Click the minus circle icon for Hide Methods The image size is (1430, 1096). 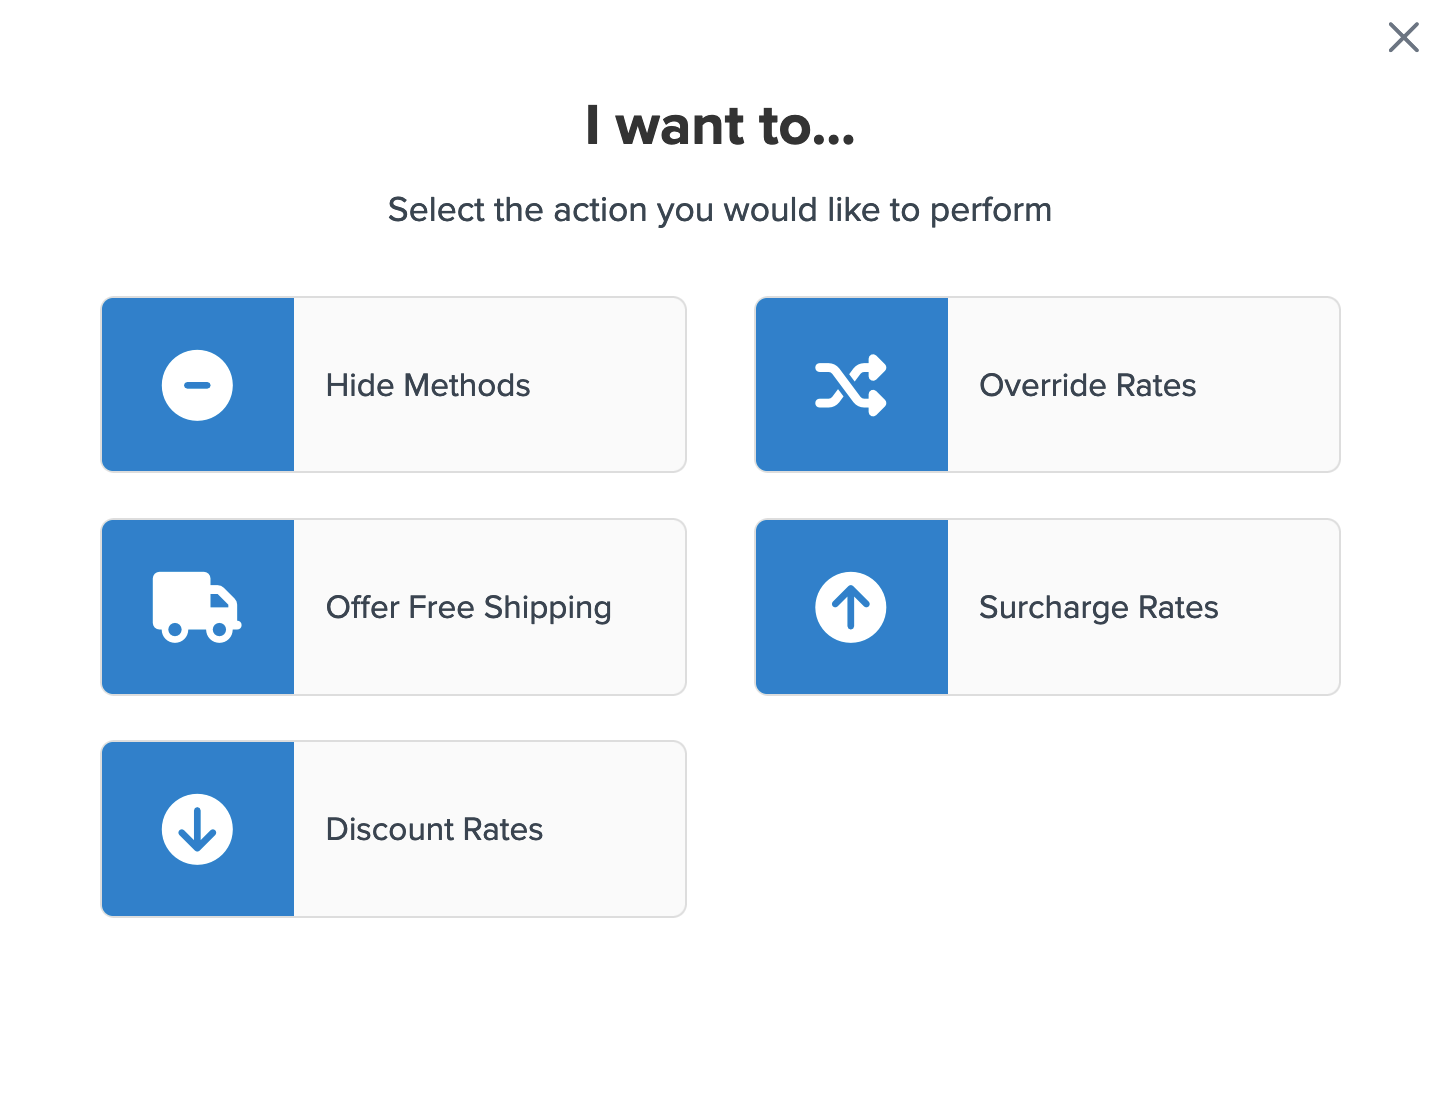[x=197, y=385]
